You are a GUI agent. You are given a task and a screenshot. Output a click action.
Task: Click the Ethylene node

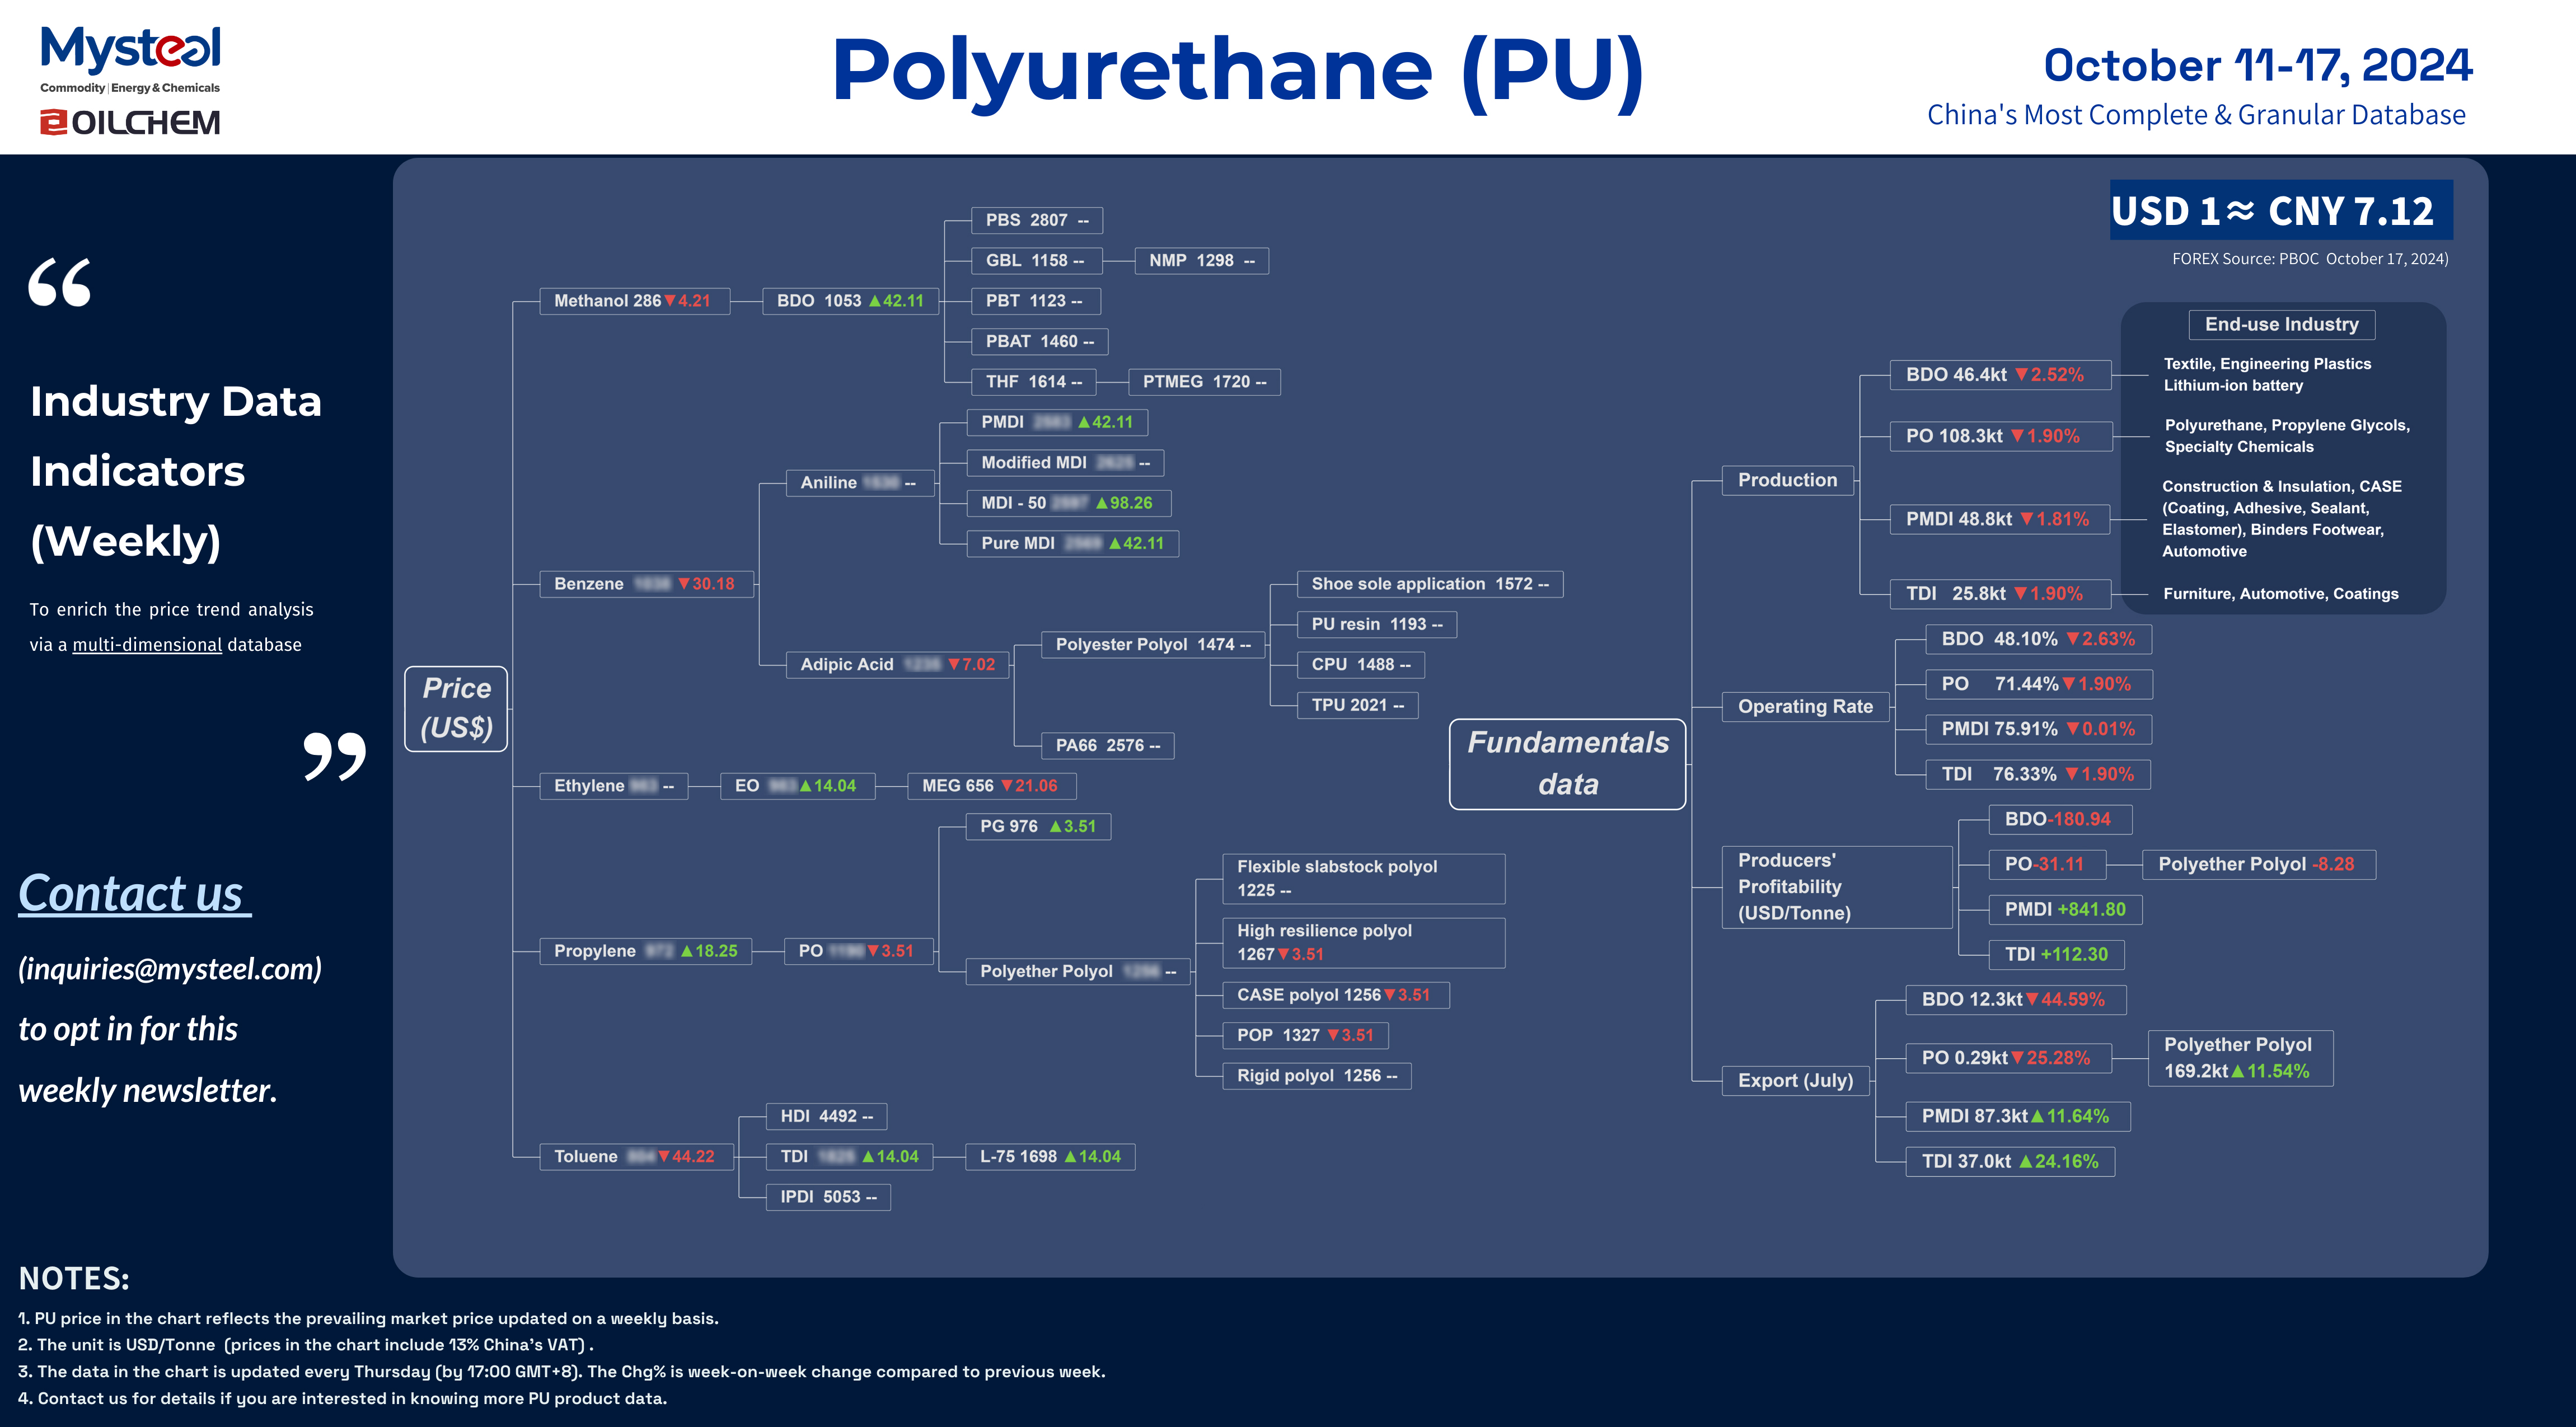(x=614, y=786)
